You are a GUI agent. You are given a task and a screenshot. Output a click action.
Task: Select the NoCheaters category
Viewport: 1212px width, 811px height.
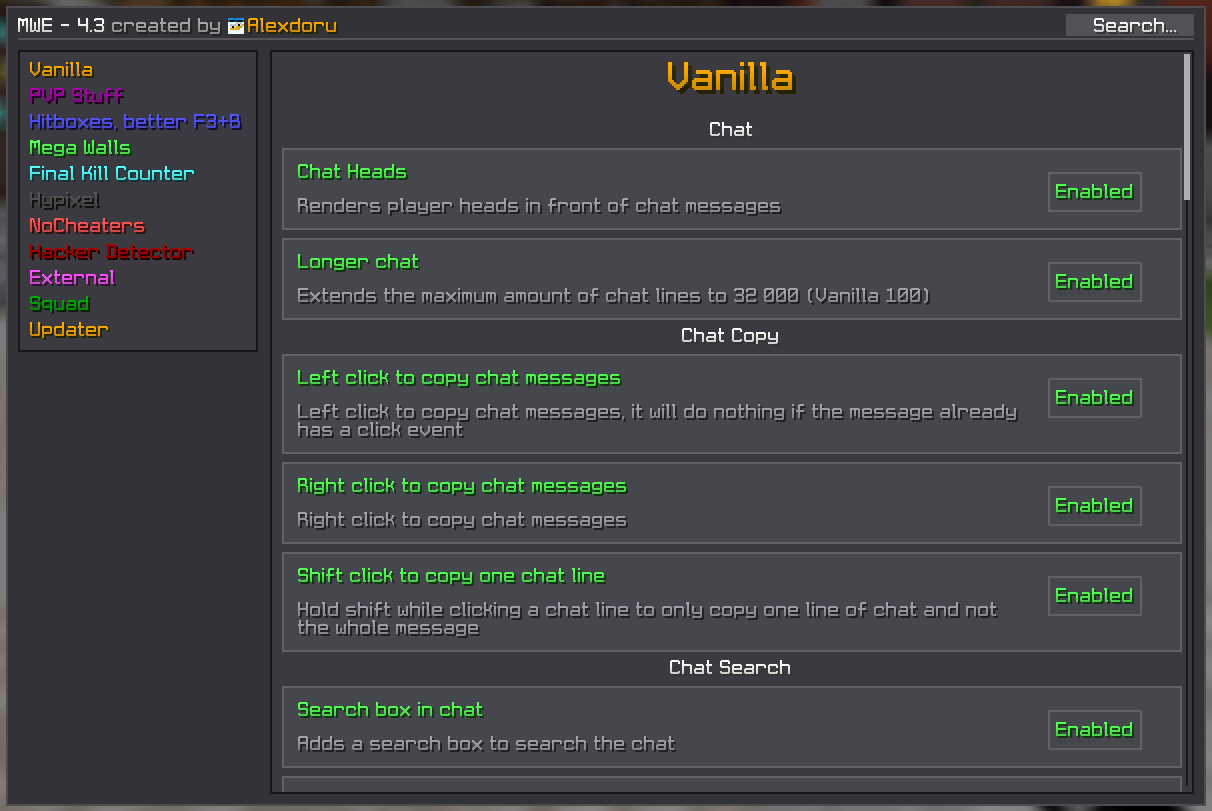[x=87, y=226]
